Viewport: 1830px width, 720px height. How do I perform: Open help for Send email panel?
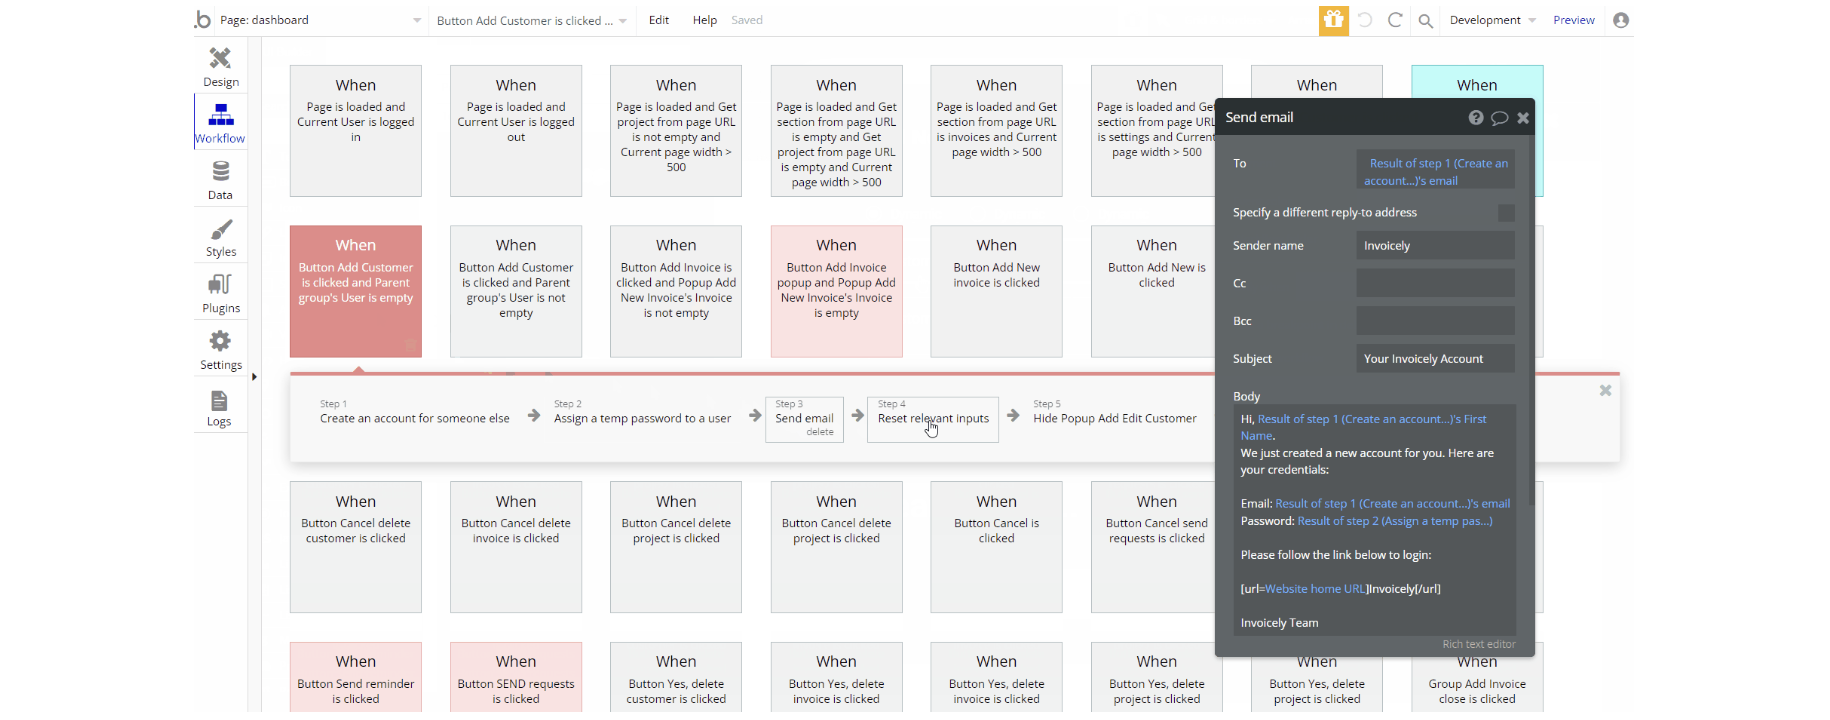click(x=1475, y=118)
